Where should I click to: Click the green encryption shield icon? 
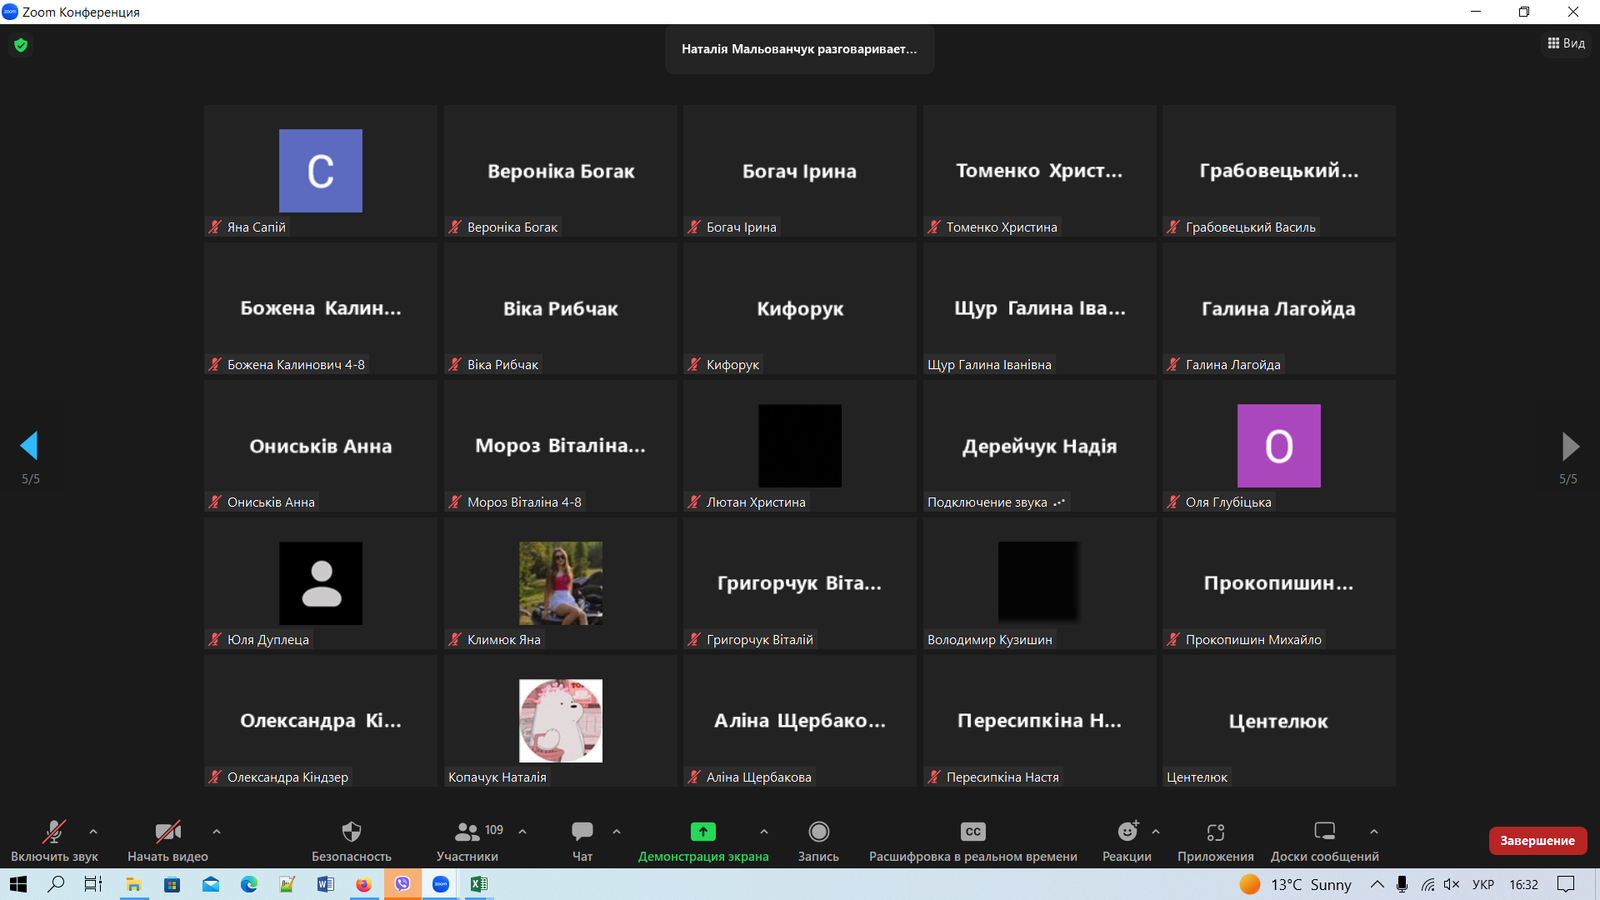point(21,45)
